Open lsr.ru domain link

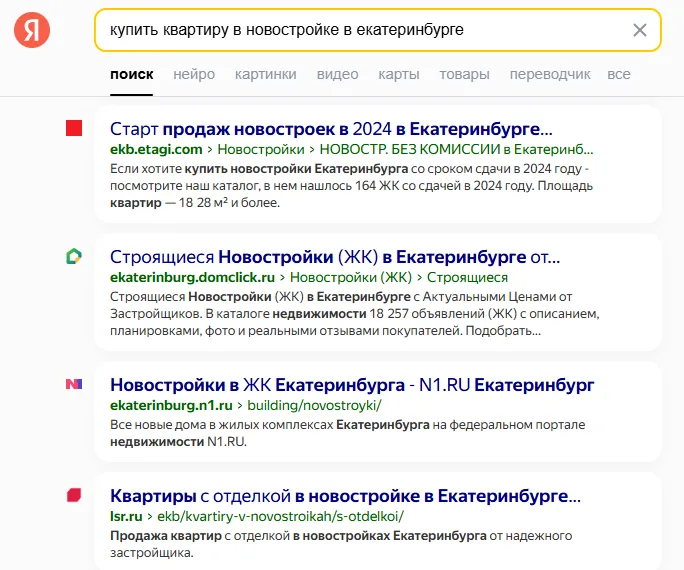126,516
